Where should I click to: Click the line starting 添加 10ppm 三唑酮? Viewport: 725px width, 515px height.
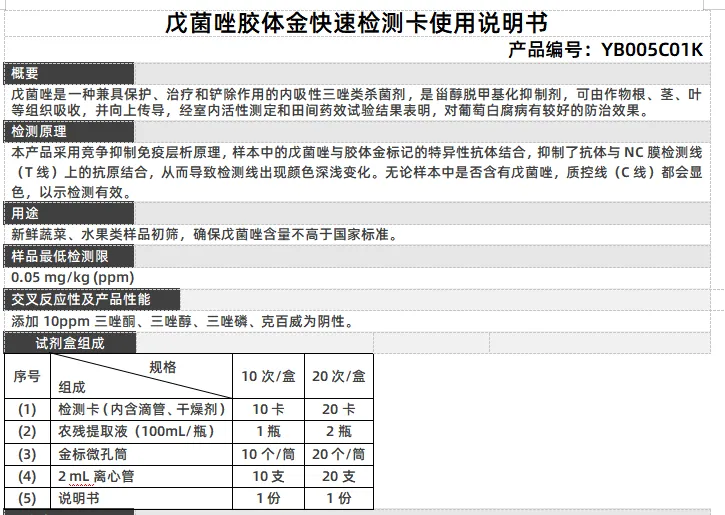click(x=183, y=321)
